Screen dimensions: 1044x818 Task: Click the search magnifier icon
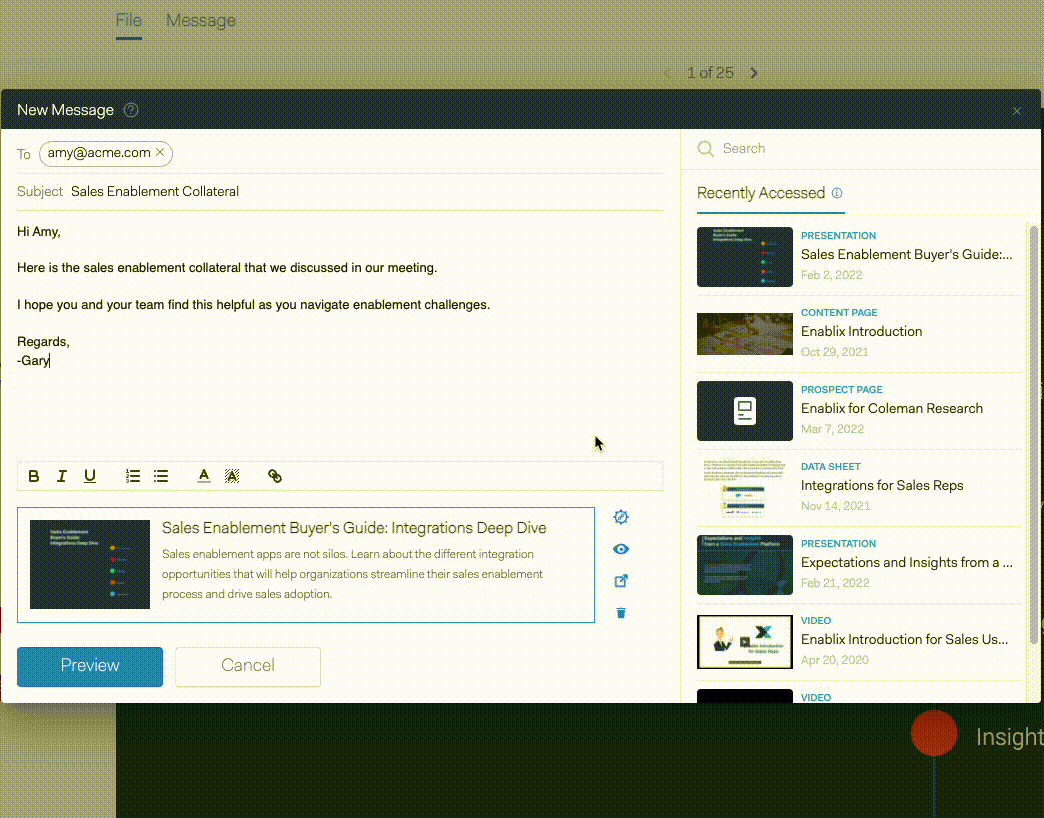(706, 148)
